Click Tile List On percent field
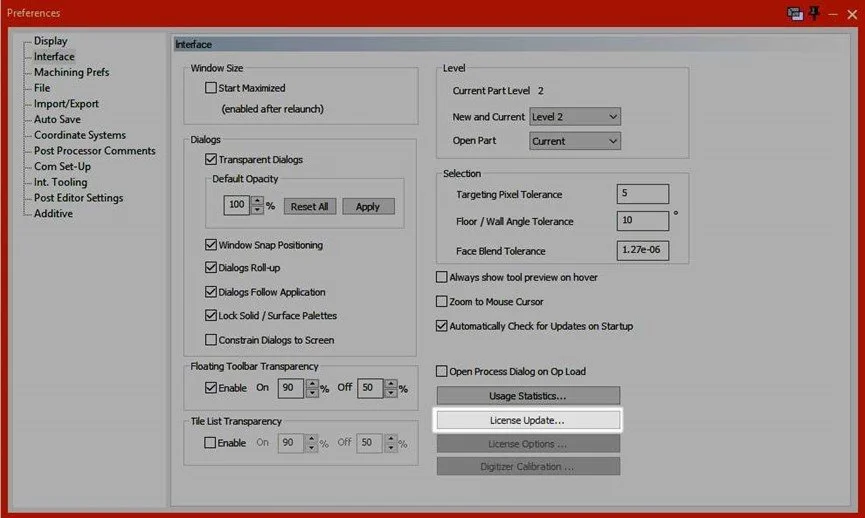865x518 pixels. click(x=290, y=443)
